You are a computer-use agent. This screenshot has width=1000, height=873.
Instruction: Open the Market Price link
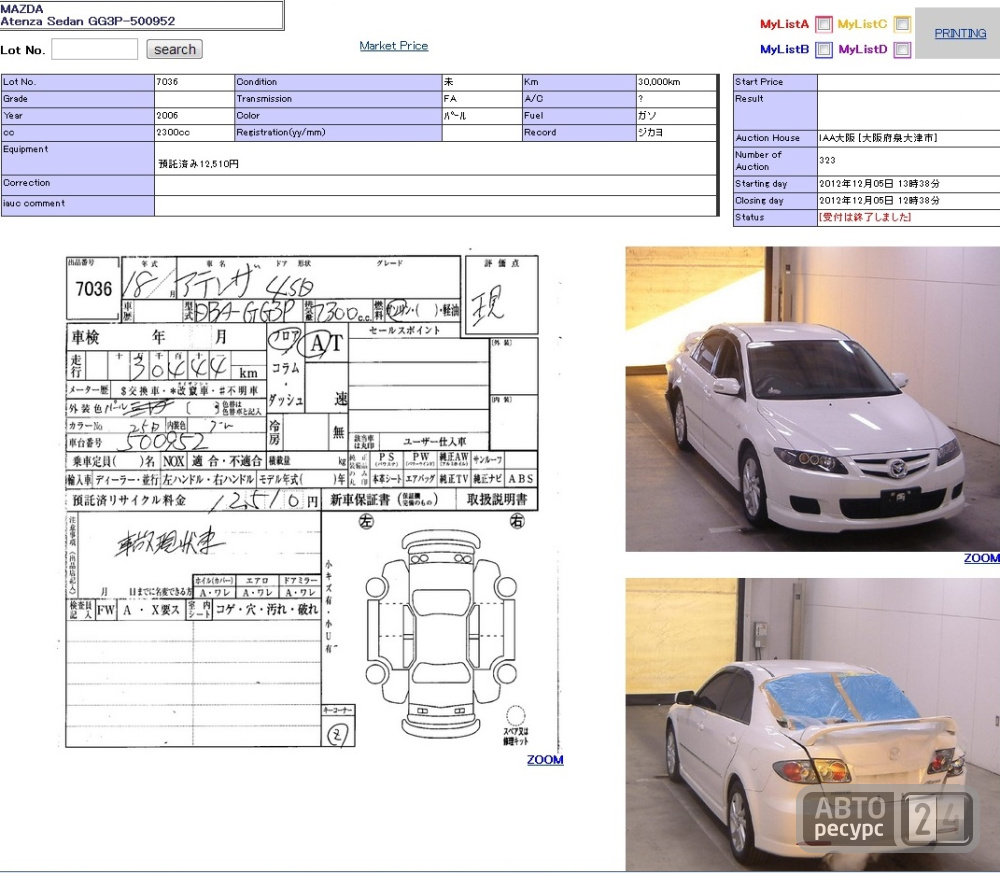point(393,45)
